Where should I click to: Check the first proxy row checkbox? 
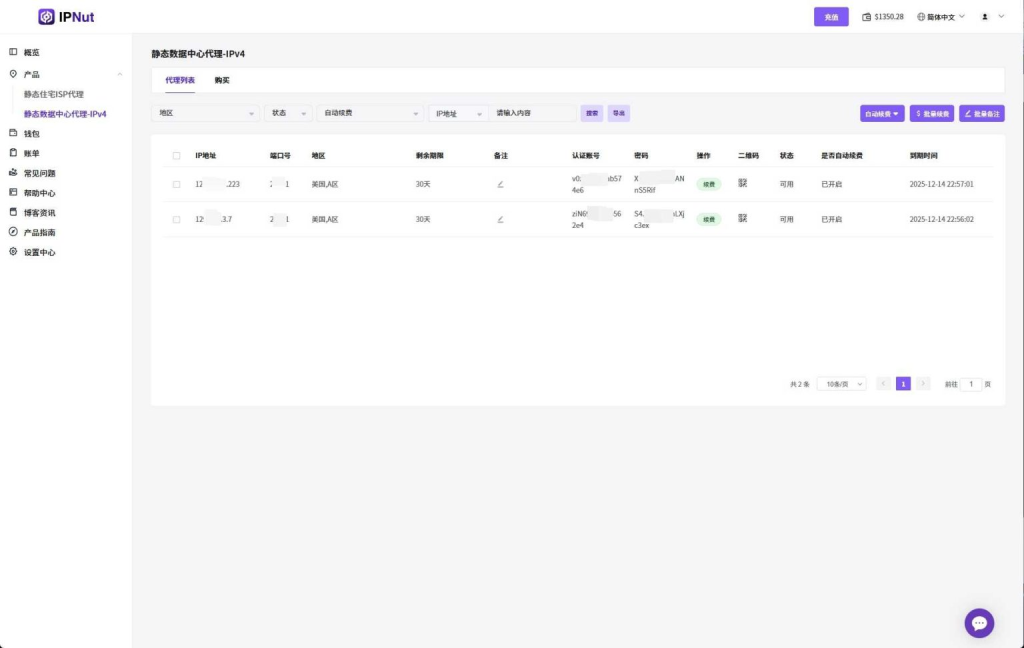pyautogui.click(x=177, y=184)
